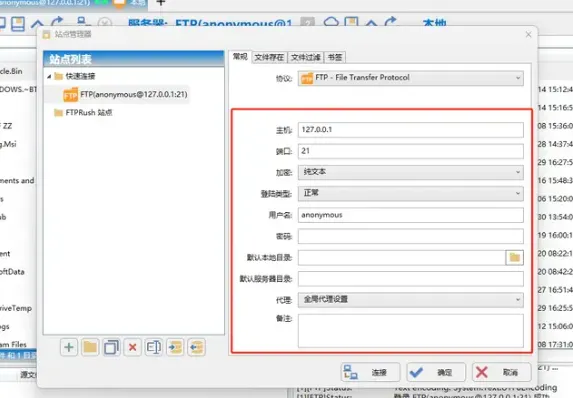Open the proxy 全局代理设置 dropdown
Viewport: 573px width, 398px height.
pos(410,300)
